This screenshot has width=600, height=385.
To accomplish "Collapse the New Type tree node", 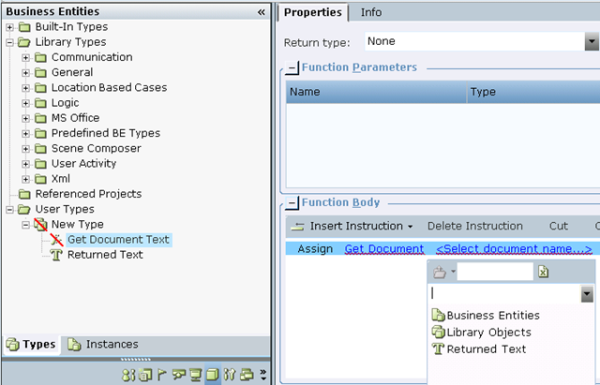I will [25, 225].
